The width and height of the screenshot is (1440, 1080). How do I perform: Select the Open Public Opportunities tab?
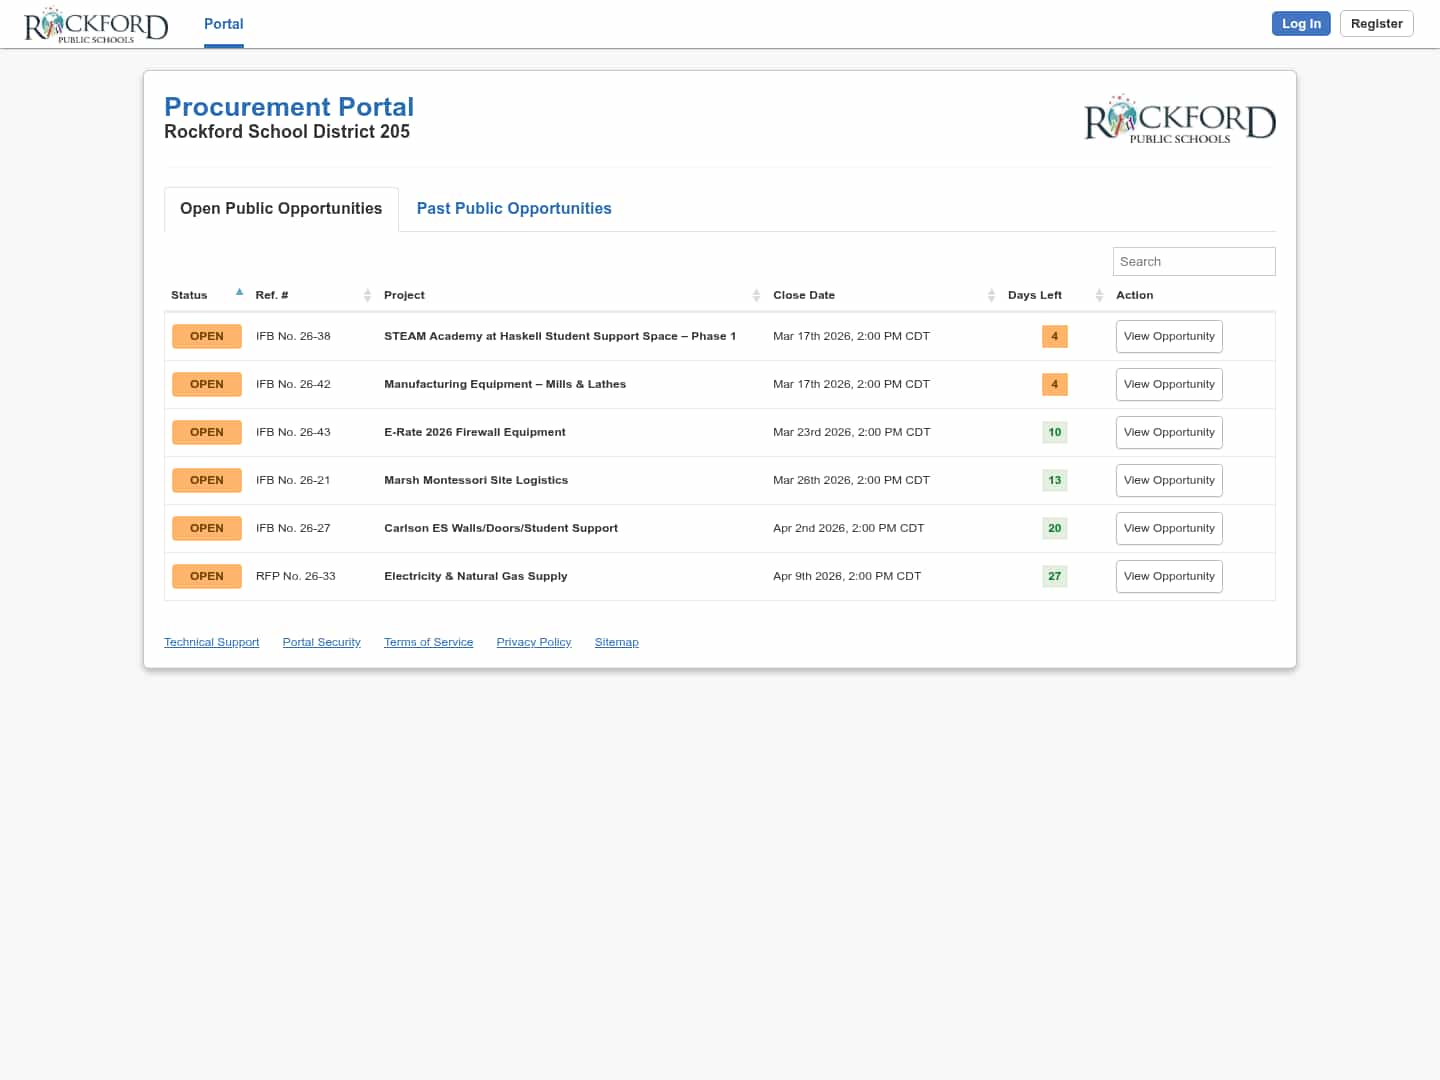281,208
